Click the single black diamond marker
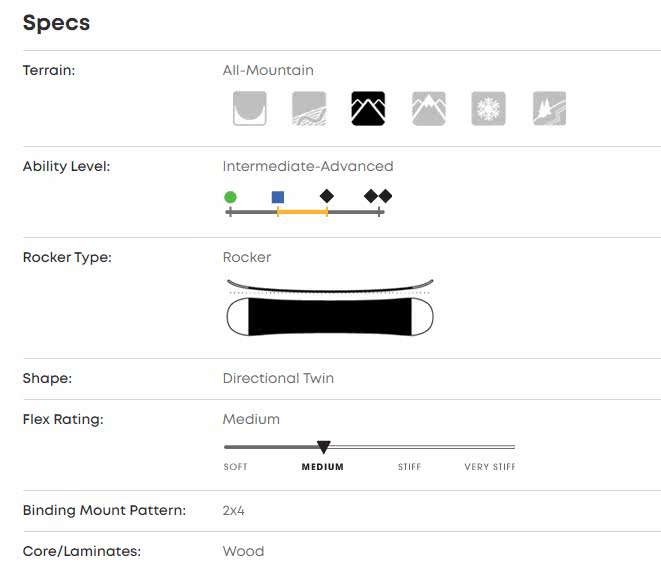This screenshot has width=661, height=570. (326, 196)
